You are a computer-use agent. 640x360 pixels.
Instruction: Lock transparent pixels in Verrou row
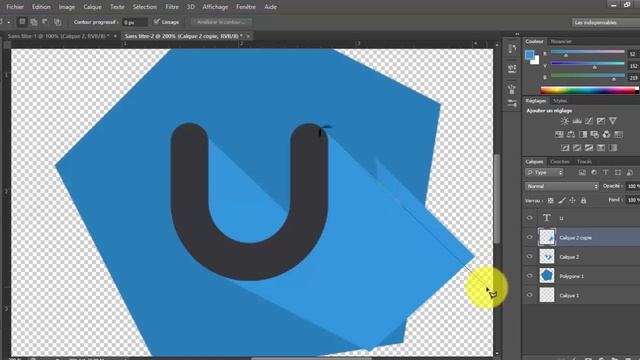pyautogui.click(x=551, y=200)
